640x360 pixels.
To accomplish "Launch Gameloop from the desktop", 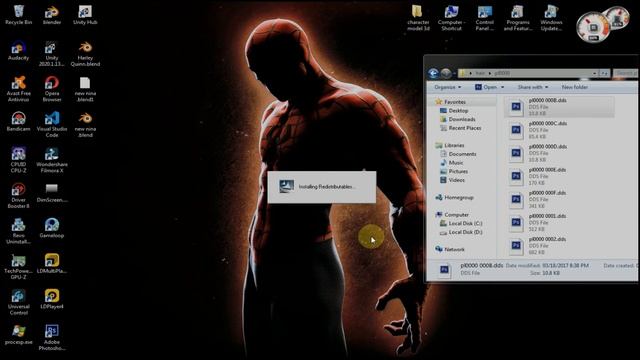I will pyautogui.click(x=52, y=228).
